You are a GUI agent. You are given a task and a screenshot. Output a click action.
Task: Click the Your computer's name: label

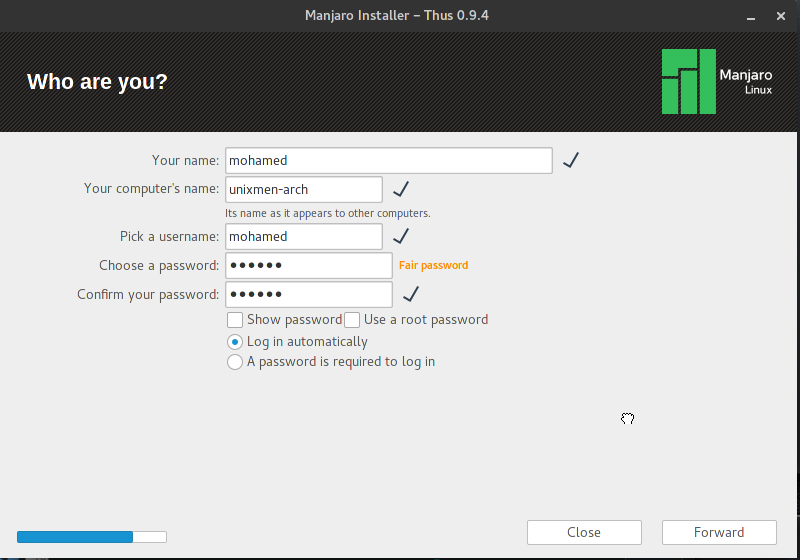(x=152, y=189)
